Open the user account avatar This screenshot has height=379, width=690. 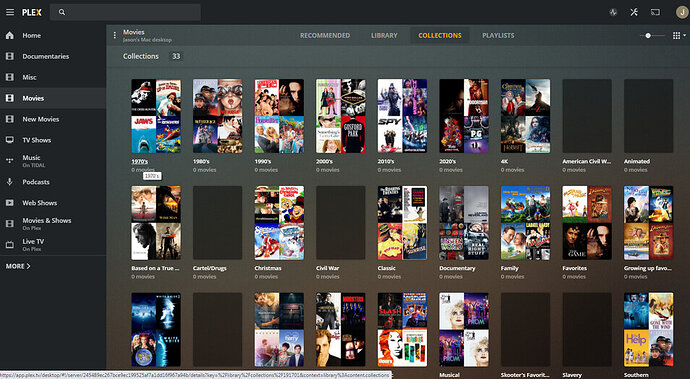point(682,12)
